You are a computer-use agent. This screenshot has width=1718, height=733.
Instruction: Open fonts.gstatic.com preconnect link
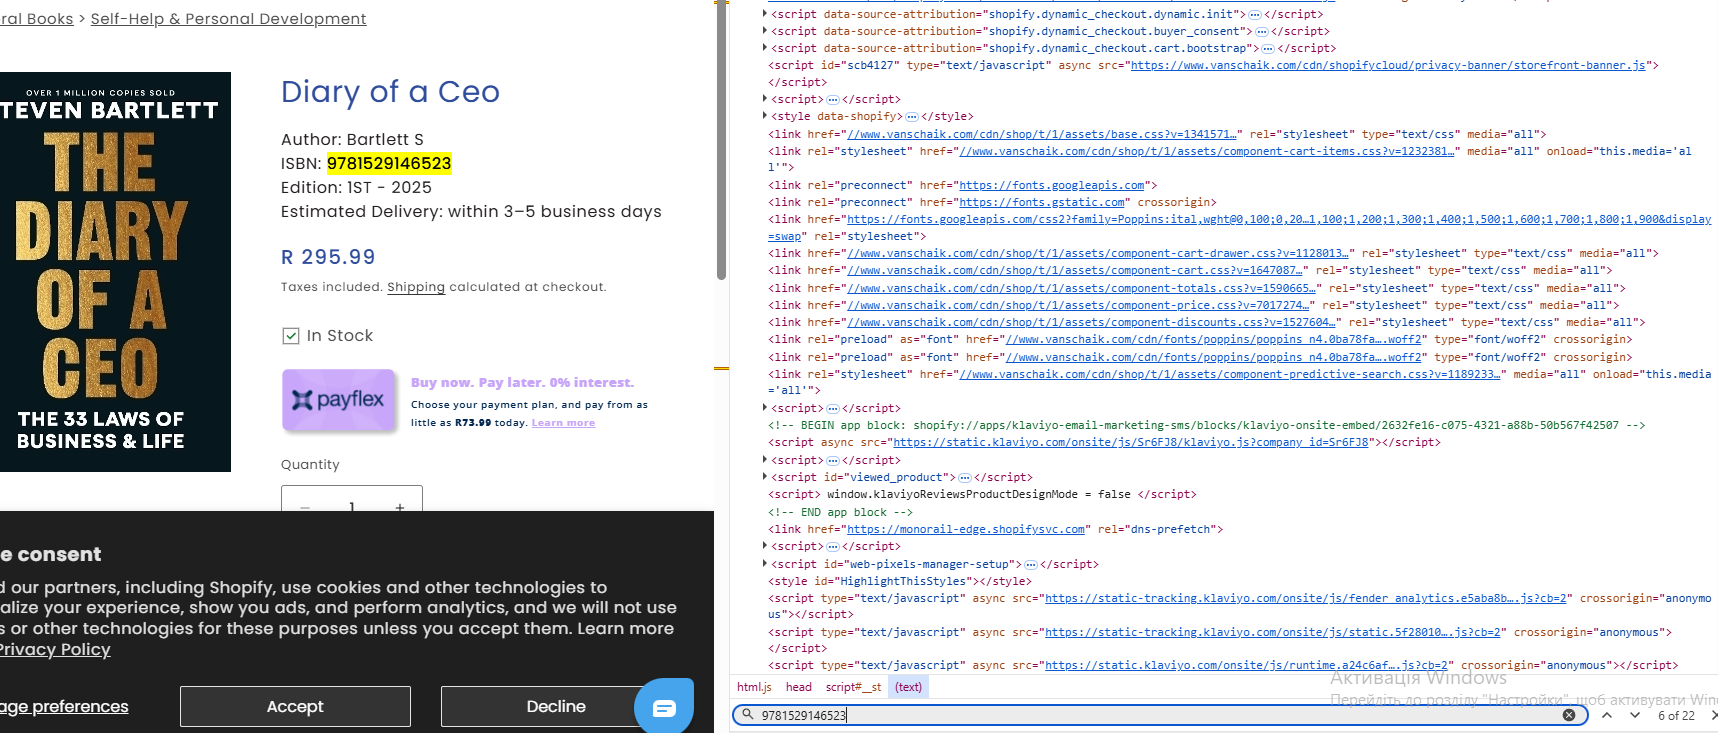click(x=1042, y=202)
